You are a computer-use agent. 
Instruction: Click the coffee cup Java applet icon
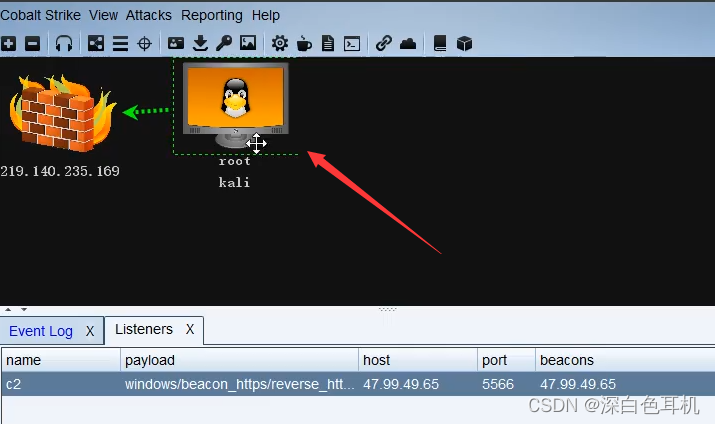click(304, 44)
